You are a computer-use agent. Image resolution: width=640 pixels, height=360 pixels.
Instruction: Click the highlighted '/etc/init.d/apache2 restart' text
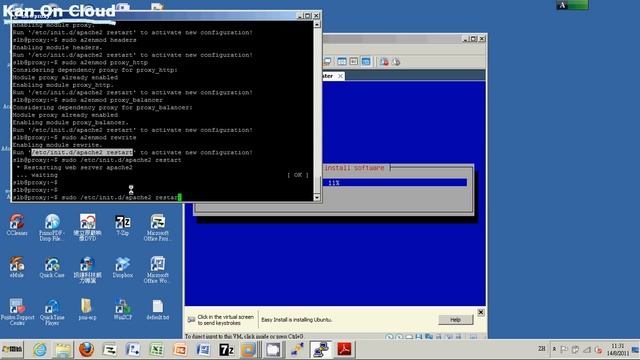tap(82, 152)
